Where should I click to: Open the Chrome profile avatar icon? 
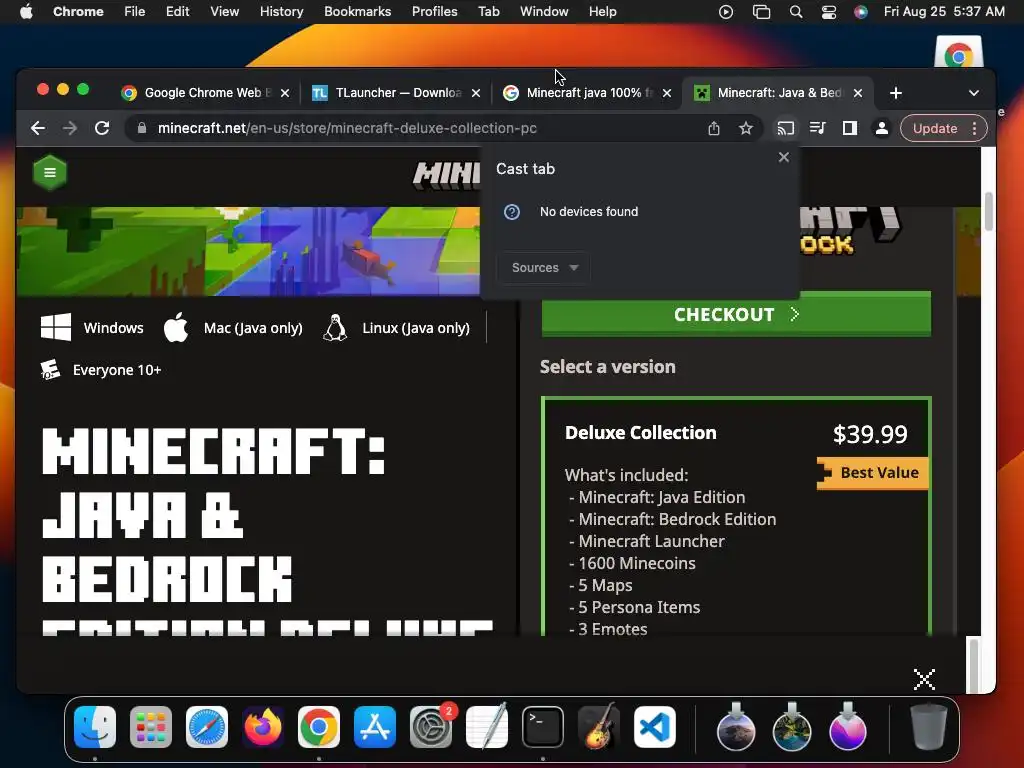coord(882,128)
